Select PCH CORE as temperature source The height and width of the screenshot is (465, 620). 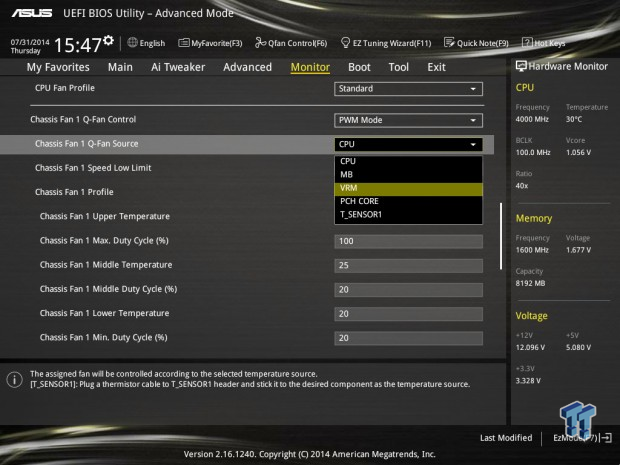pos(408,201)
